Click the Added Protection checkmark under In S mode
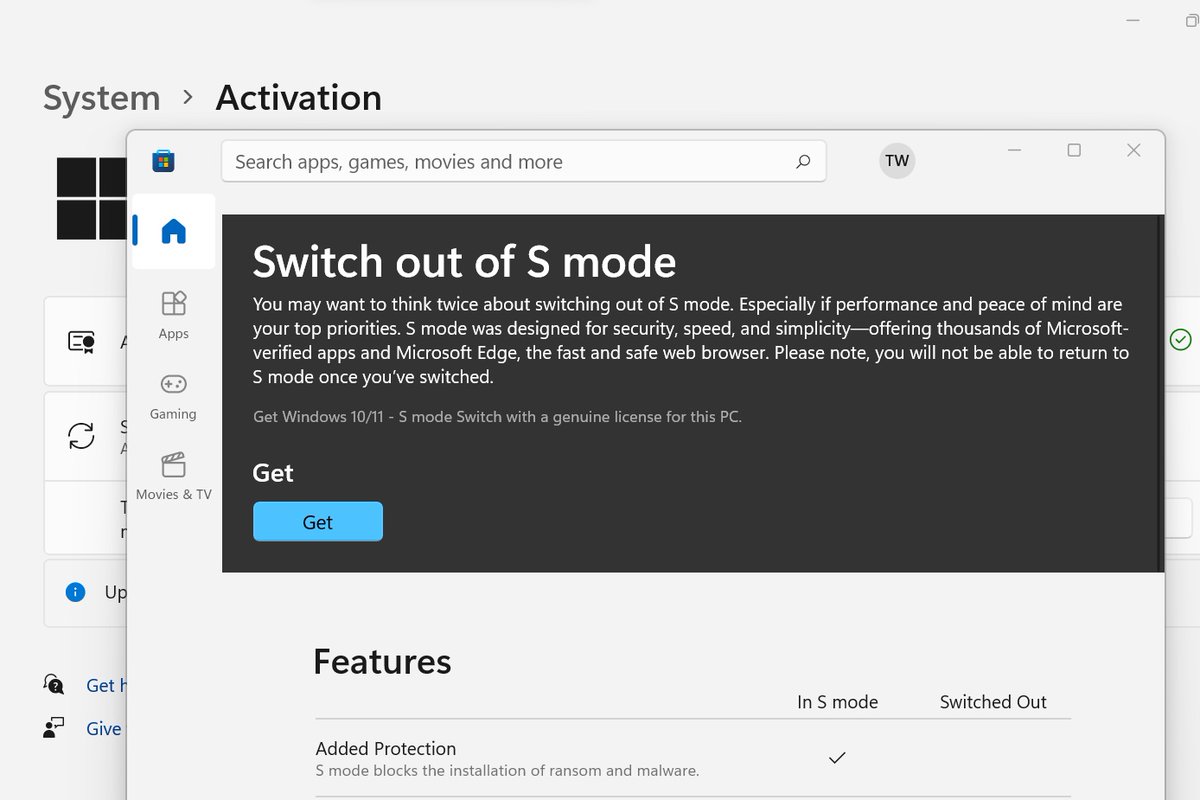 click(x=837, y=758)
